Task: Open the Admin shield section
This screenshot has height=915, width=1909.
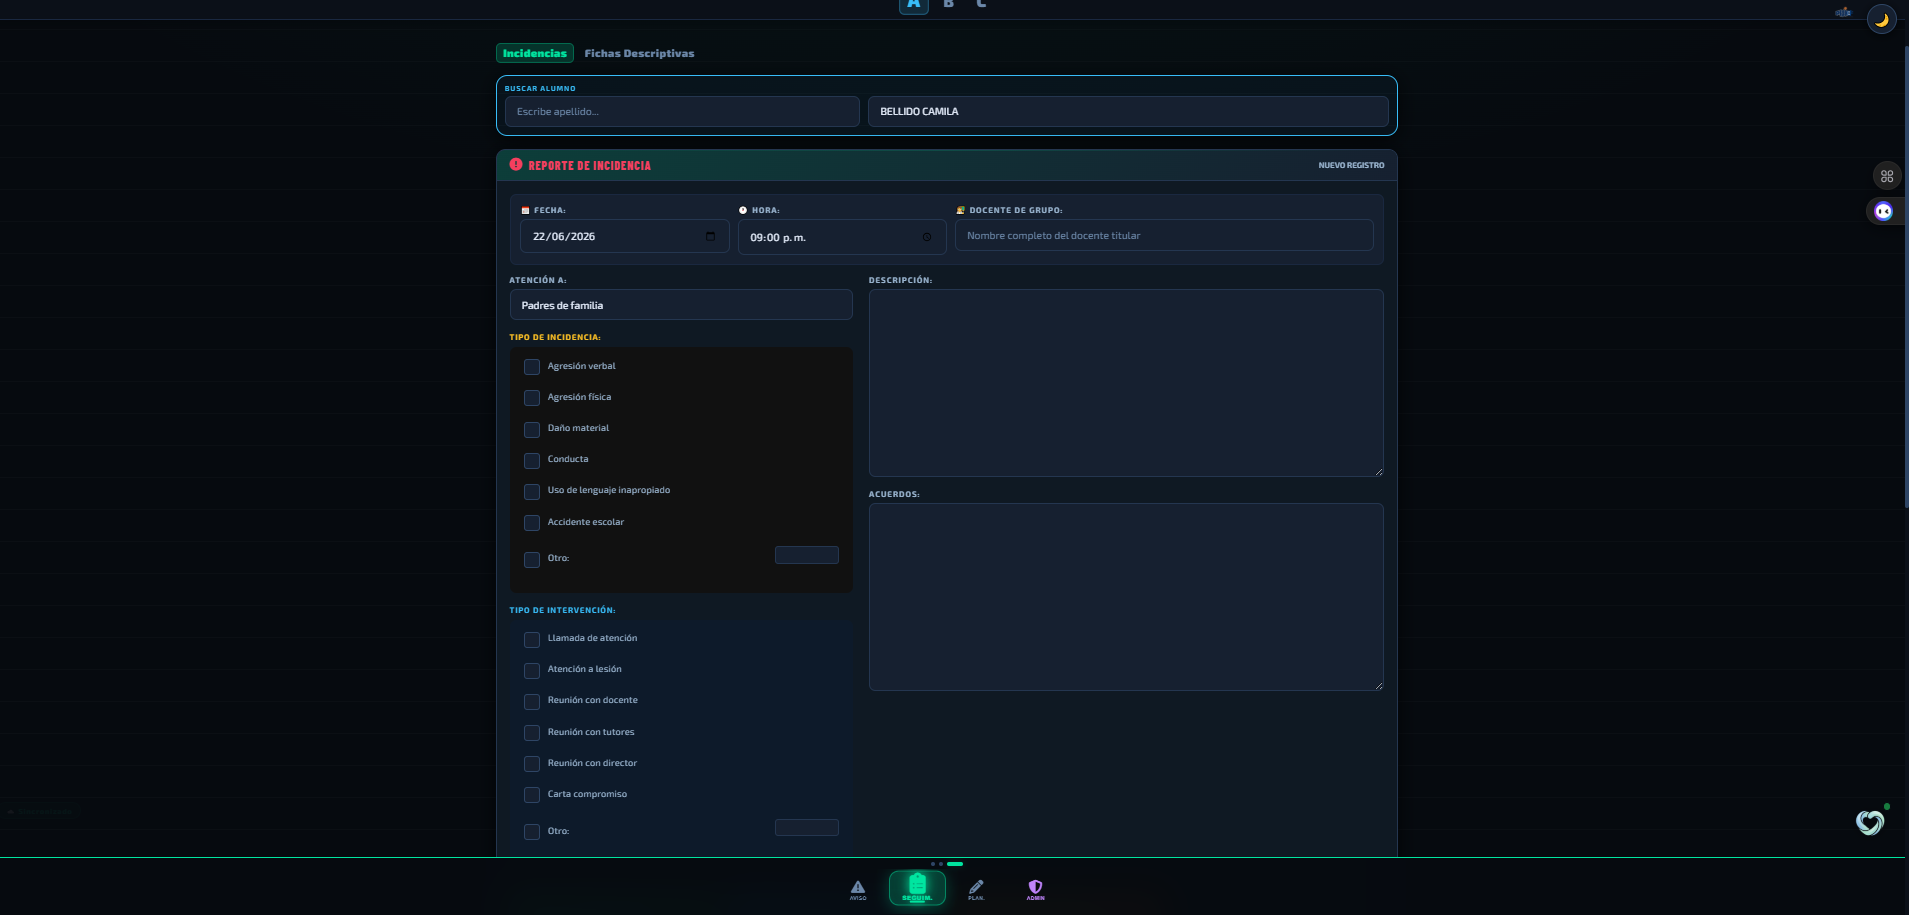Action: [1035, 889]
